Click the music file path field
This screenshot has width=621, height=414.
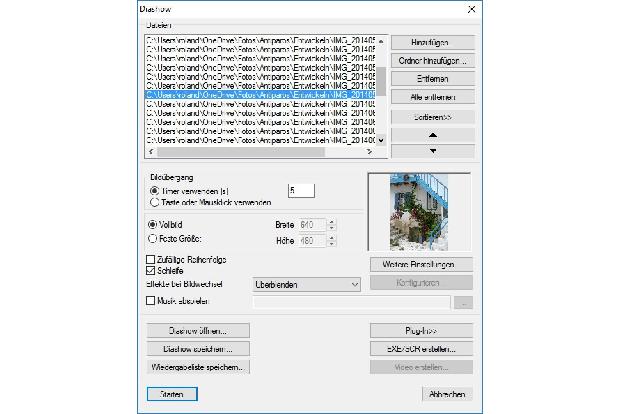click(351, 303)
